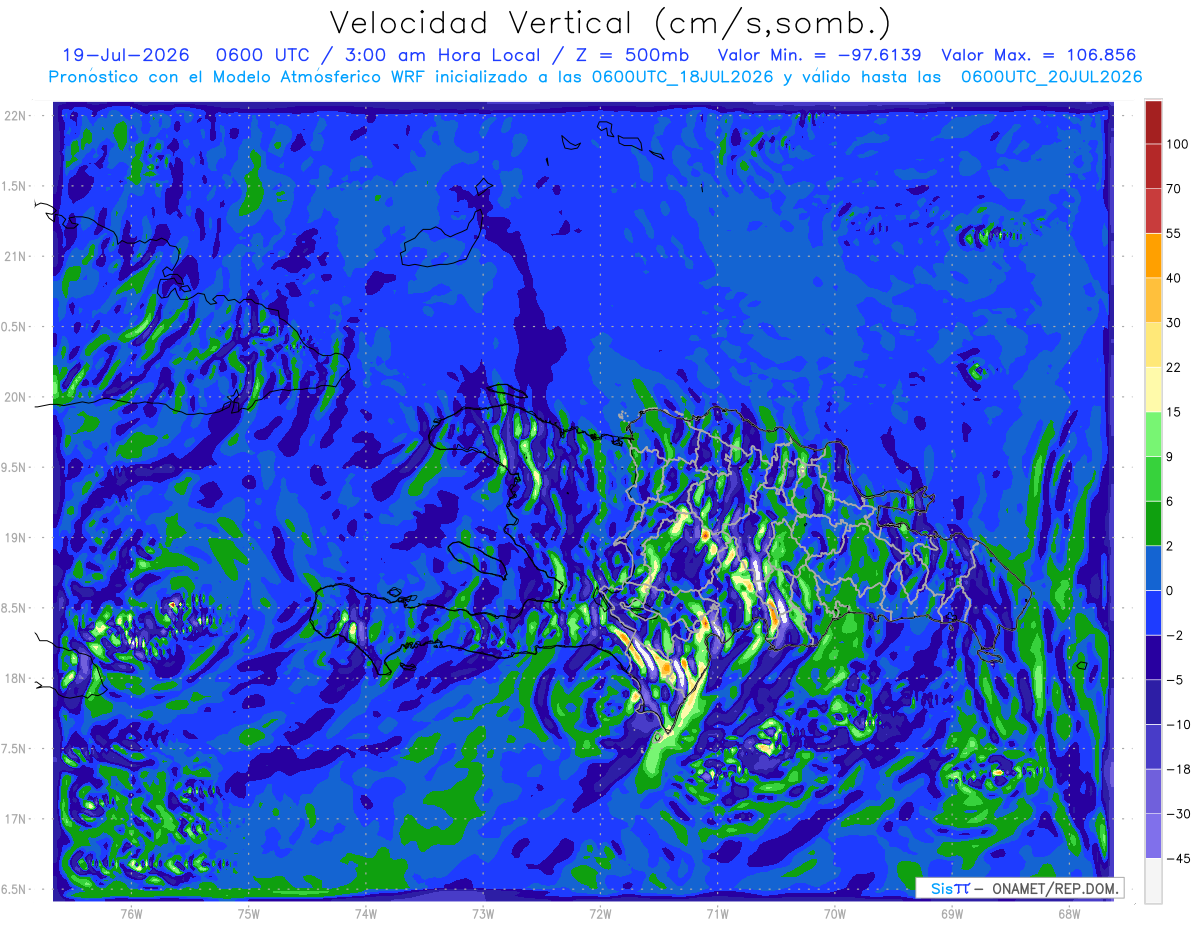Image resolution: width=1200 pixels, height=927 pixels.
Task: Click the pale yellow band between 15 and 22
Action: (x=1153, y=389)
